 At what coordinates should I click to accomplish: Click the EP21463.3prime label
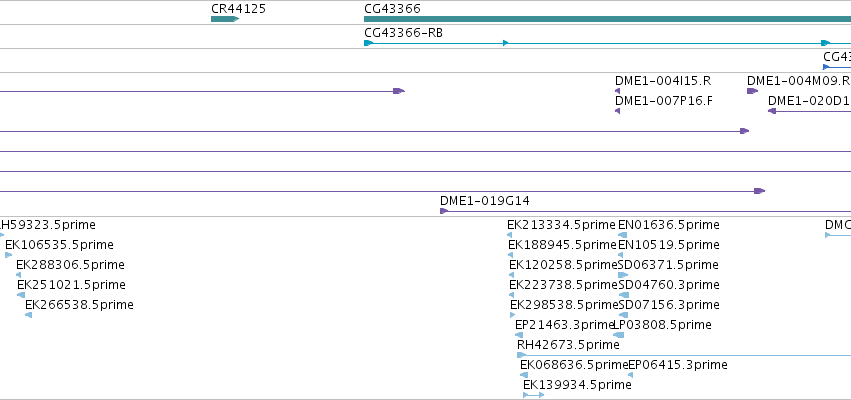(x=564, y=325)
